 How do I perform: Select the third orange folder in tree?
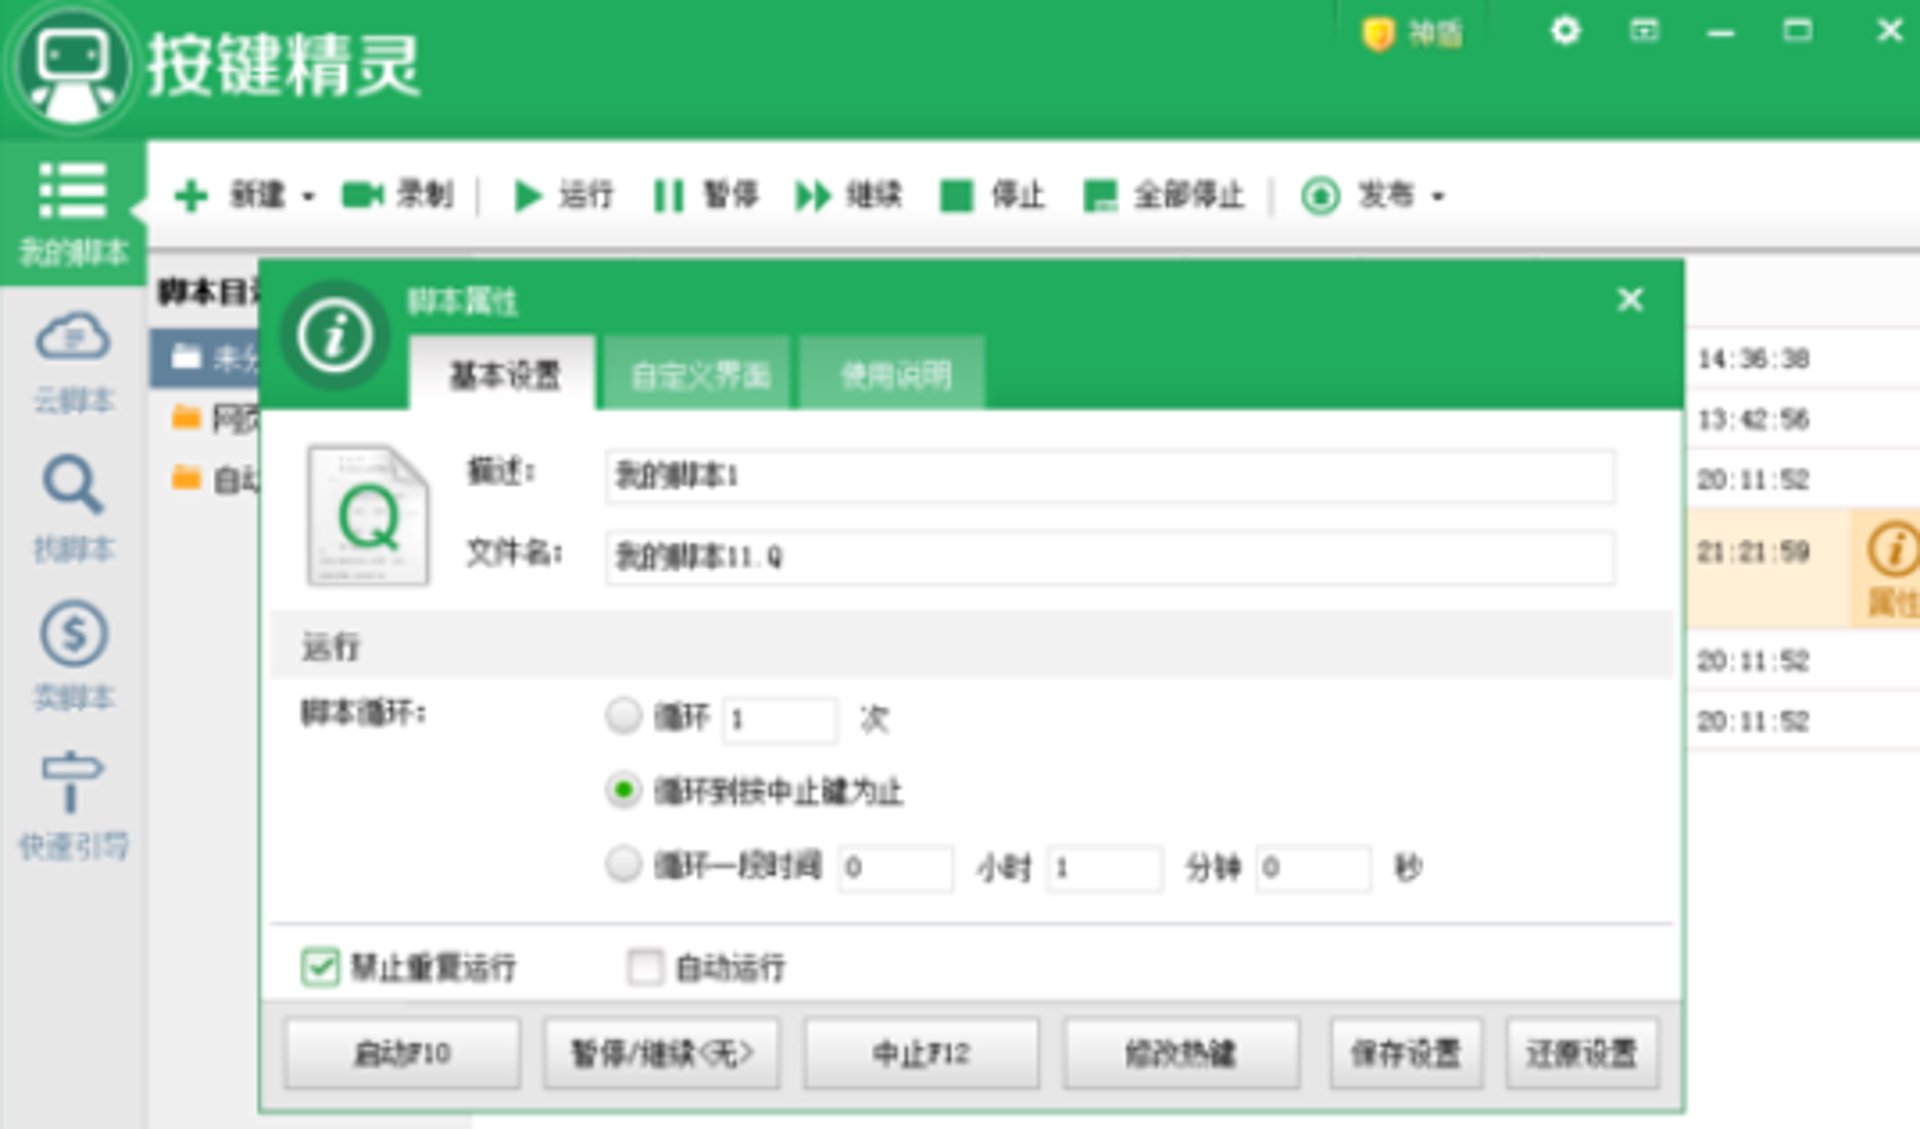pyautogui.click(x=213, y=479)
